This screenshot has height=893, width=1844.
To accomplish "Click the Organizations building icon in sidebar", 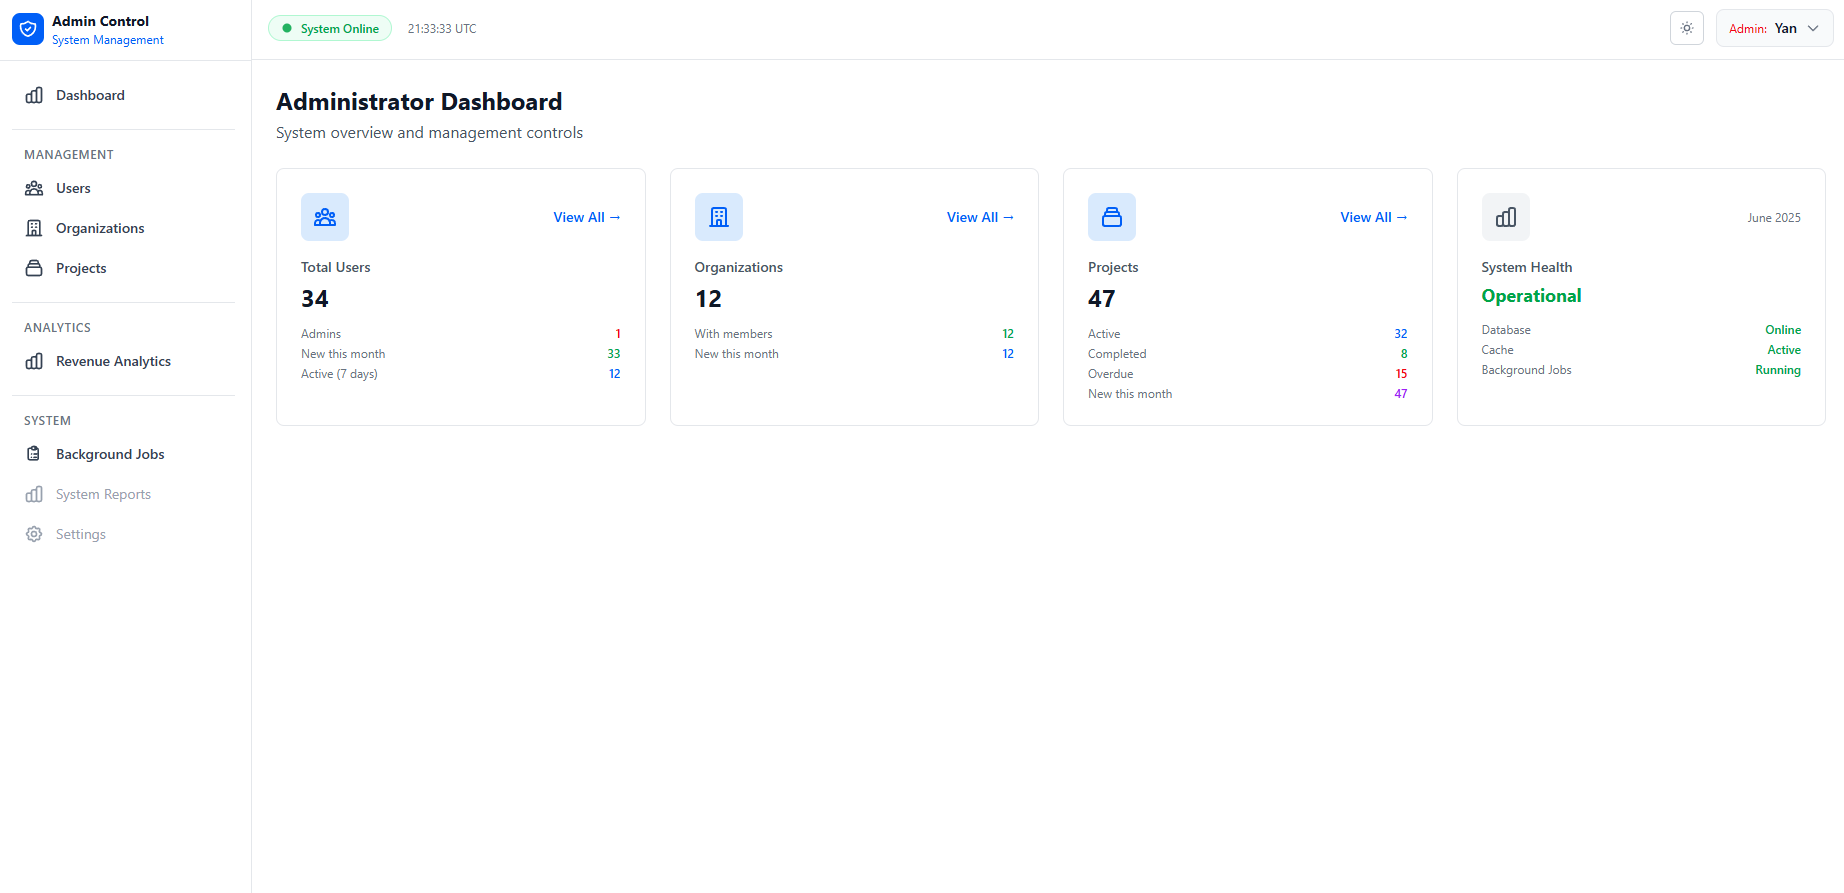I will (x=34, y=228).
